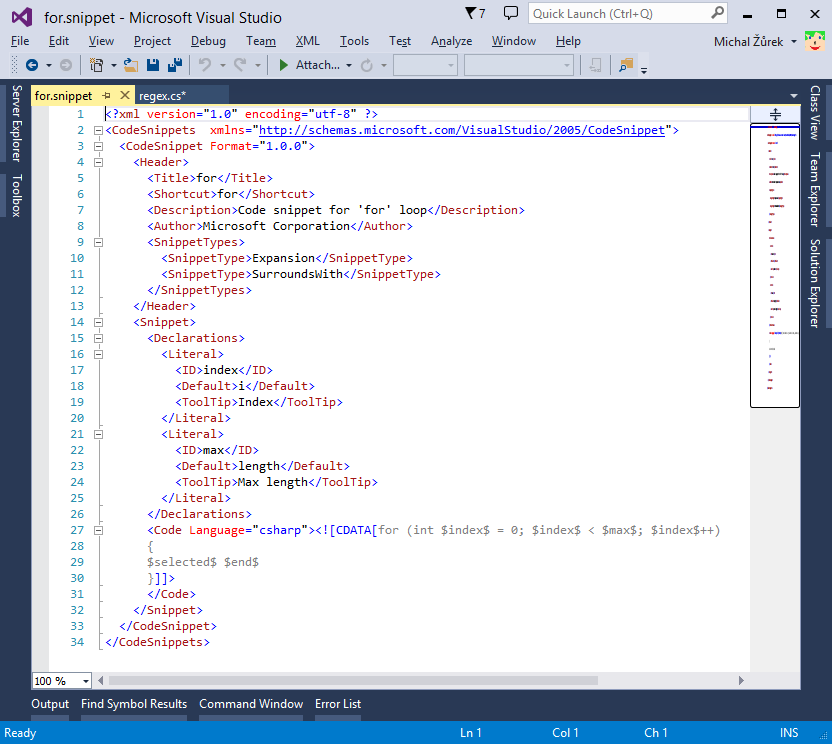Click the Find in Files icon
This screenshot has height=744, width=832.
pos(625,66)
